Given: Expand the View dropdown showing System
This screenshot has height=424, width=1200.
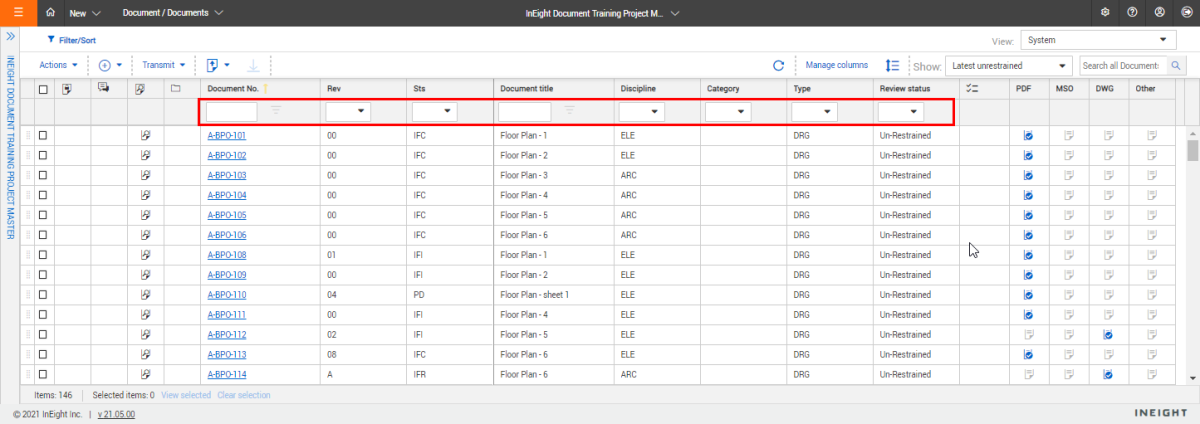Looking at the screenshot, I should pos(1098,40).
